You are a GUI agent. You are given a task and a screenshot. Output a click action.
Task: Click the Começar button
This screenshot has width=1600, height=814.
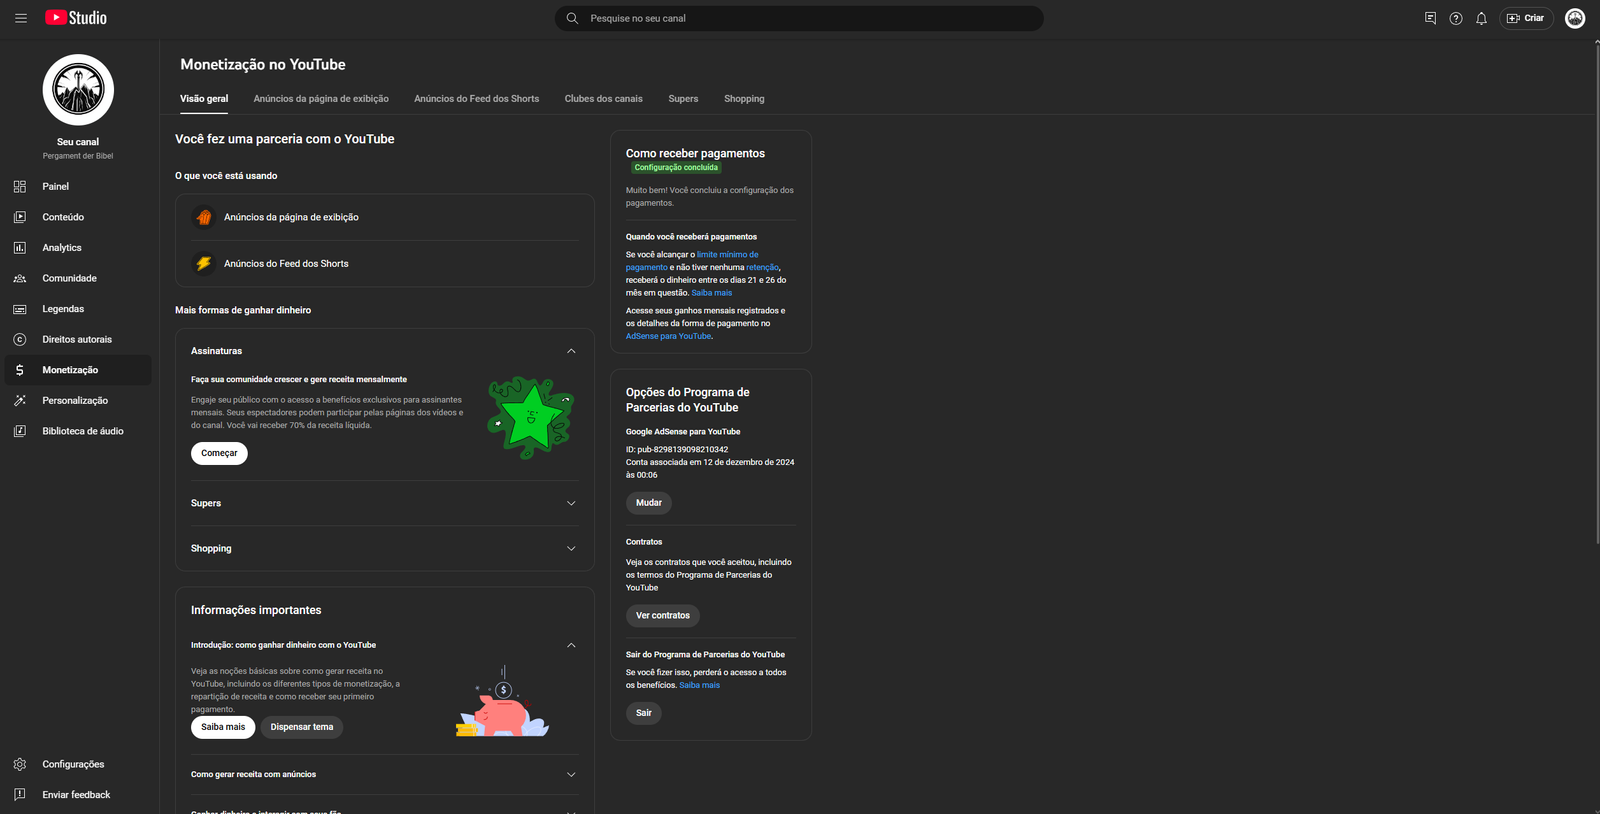(x=219, y=453)
